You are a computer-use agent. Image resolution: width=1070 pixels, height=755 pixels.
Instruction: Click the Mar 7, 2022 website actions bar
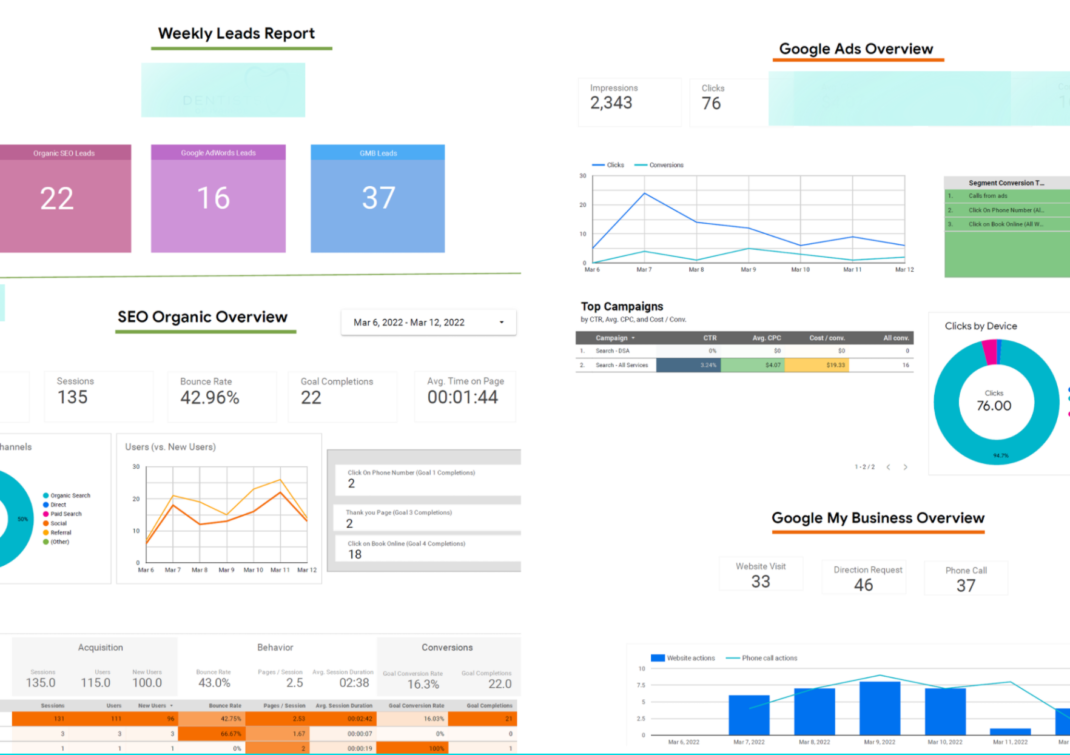(749, 715)
